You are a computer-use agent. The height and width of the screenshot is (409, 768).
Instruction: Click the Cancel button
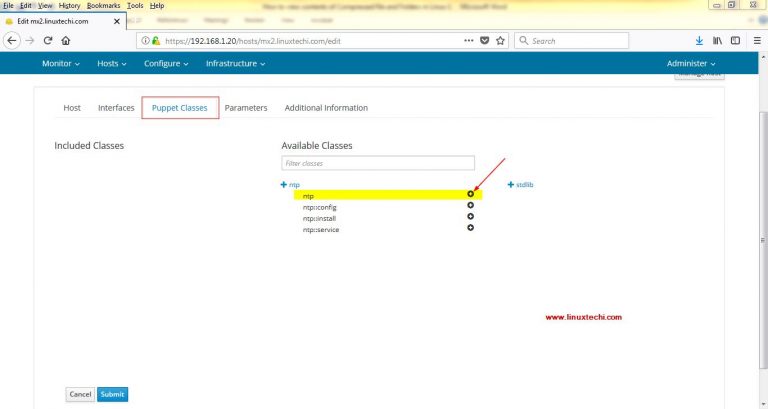(80, 394)
